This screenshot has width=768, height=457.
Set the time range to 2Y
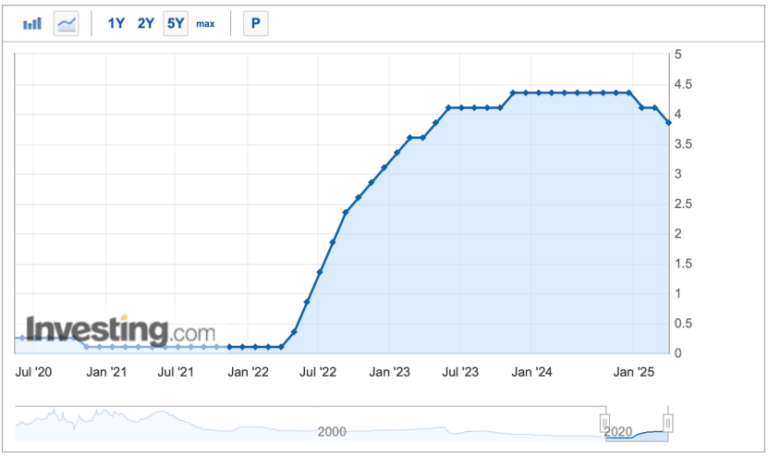(145, 23)
